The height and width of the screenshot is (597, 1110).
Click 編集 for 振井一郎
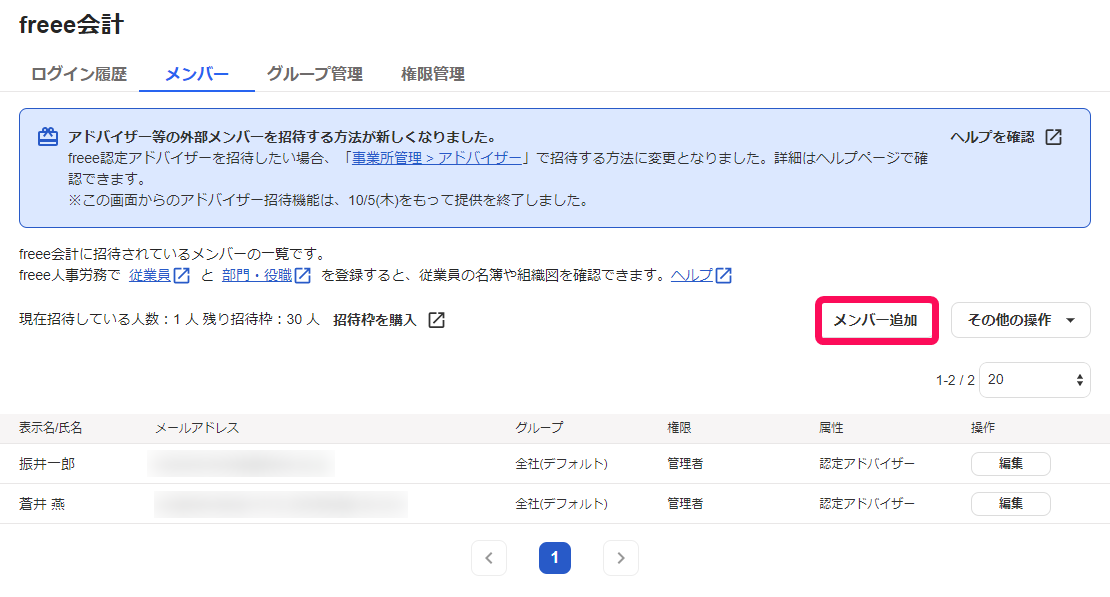click(1010, 464)
